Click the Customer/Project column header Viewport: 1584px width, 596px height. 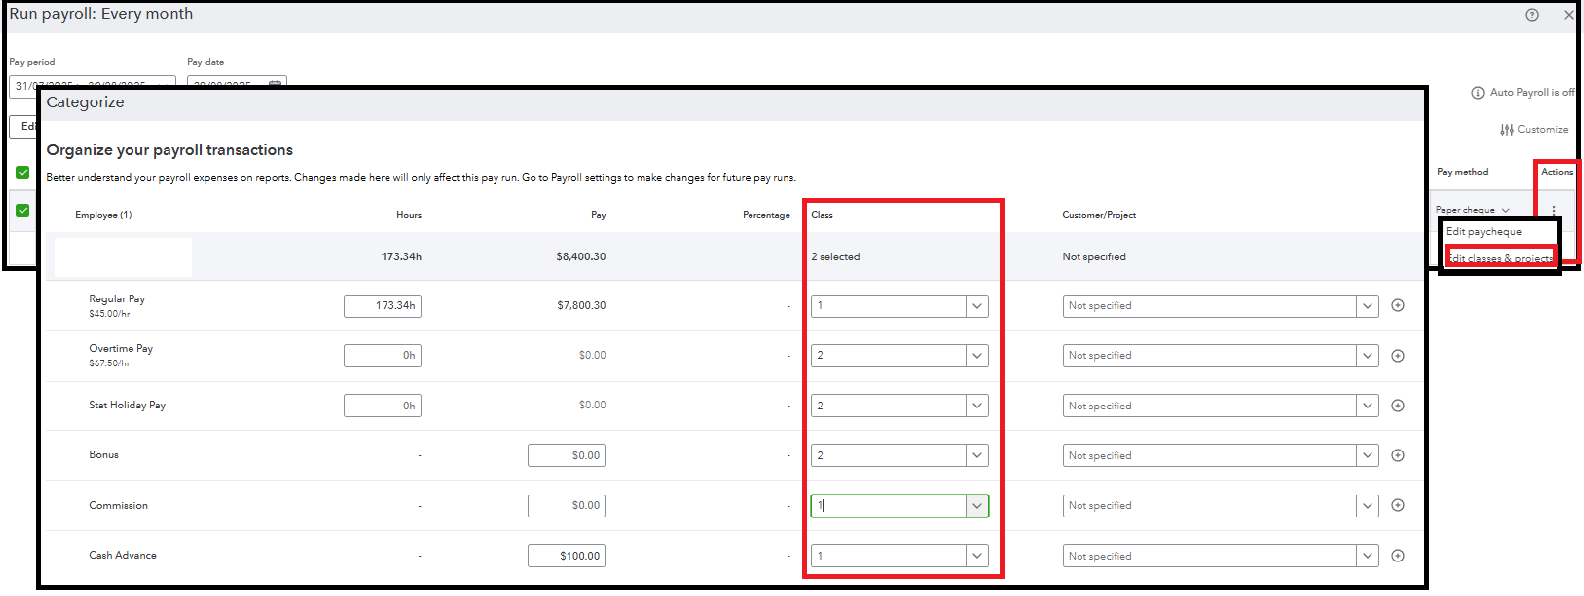1099,215
